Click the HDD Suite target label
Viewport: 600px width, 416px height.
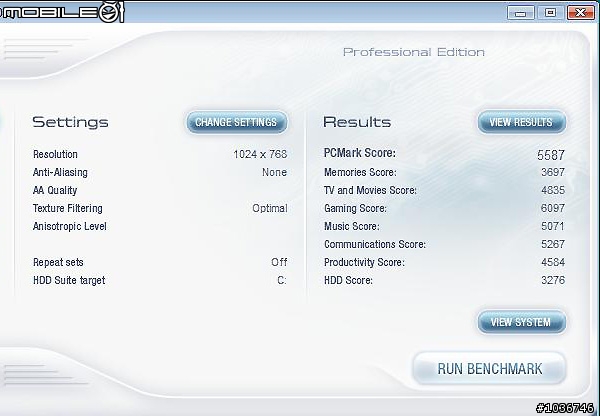69,280
